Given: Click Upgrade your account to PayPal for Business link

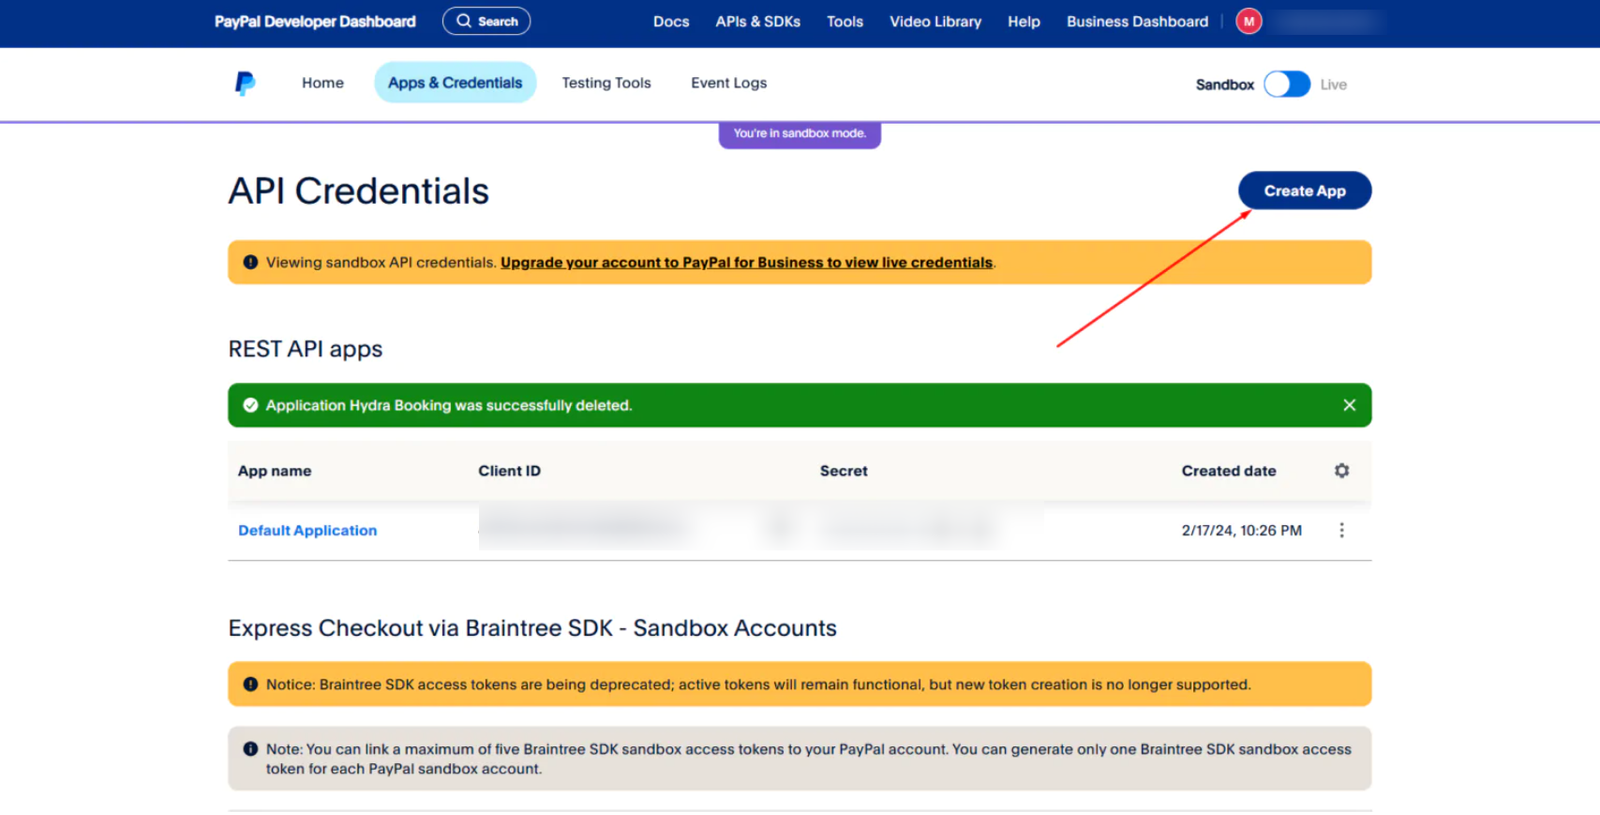Looking at the screenshot, I should [747, 262].
